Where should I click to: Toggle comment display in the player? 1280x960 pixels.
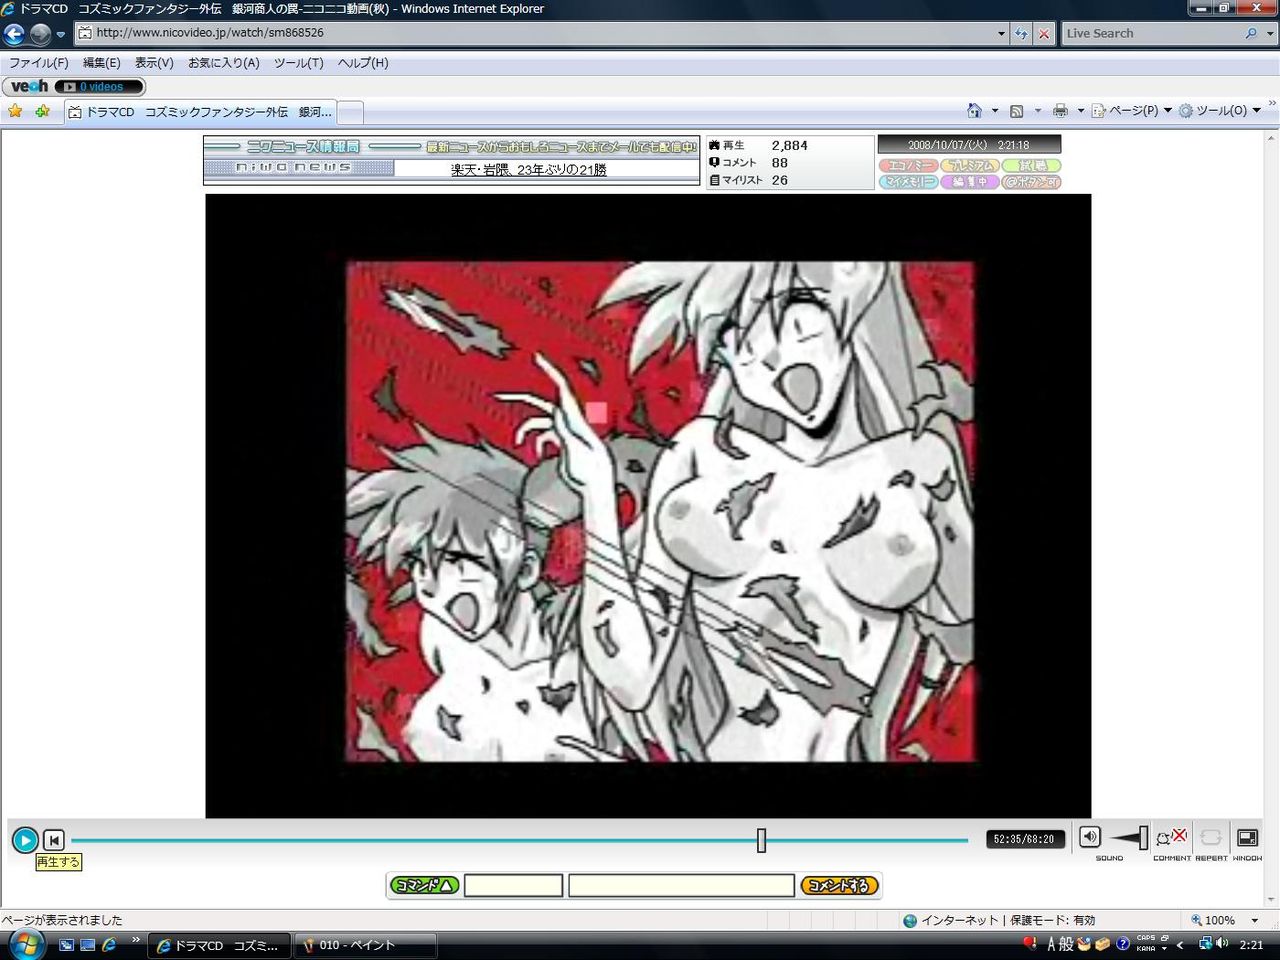1171,837
